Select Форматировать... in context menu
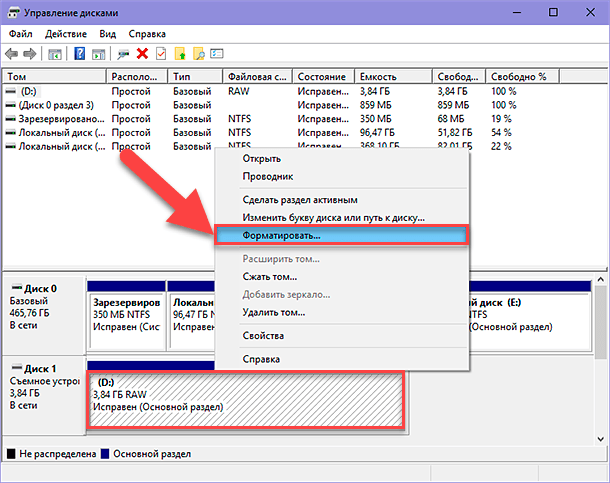610x483 pixels. point(341,235)
